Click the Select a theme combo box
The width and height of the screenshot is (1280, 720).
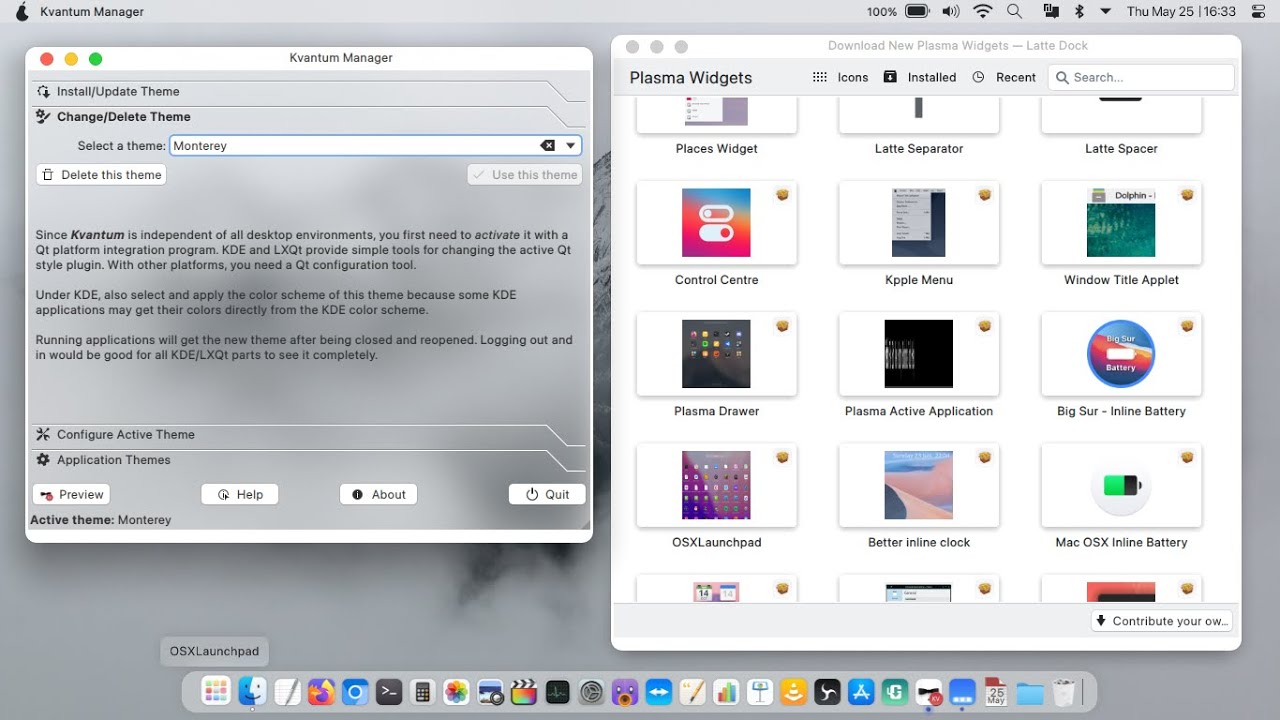[375, 146]
